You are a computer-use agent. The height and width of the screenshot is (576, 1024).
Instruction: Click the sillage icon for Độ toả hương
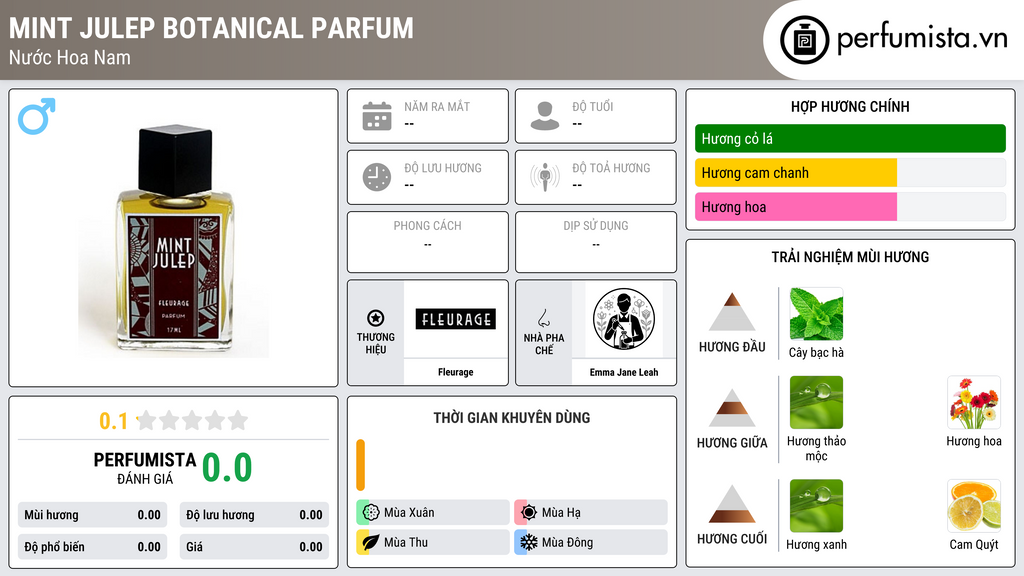pos(545,177)
